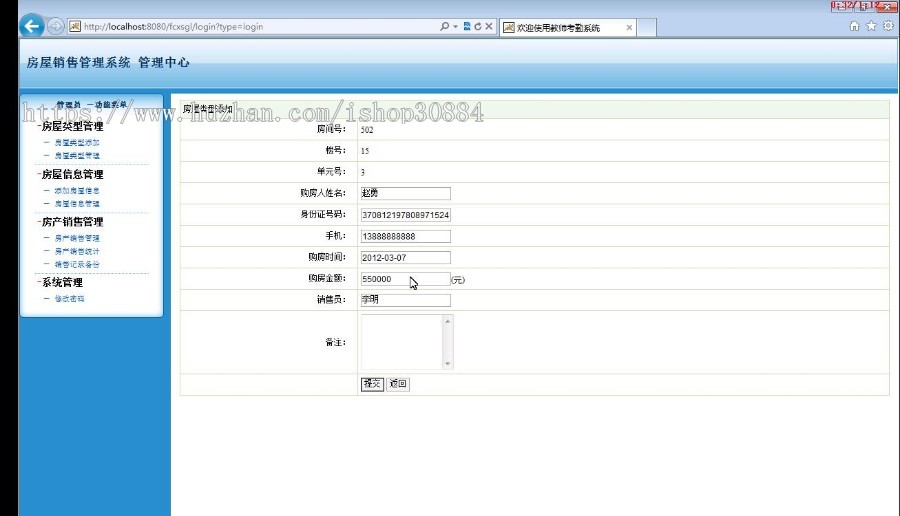Viewport: 900px width, 516px height.
Task: Click the search magnifier in address bar
Action: (x=444, y=26)
